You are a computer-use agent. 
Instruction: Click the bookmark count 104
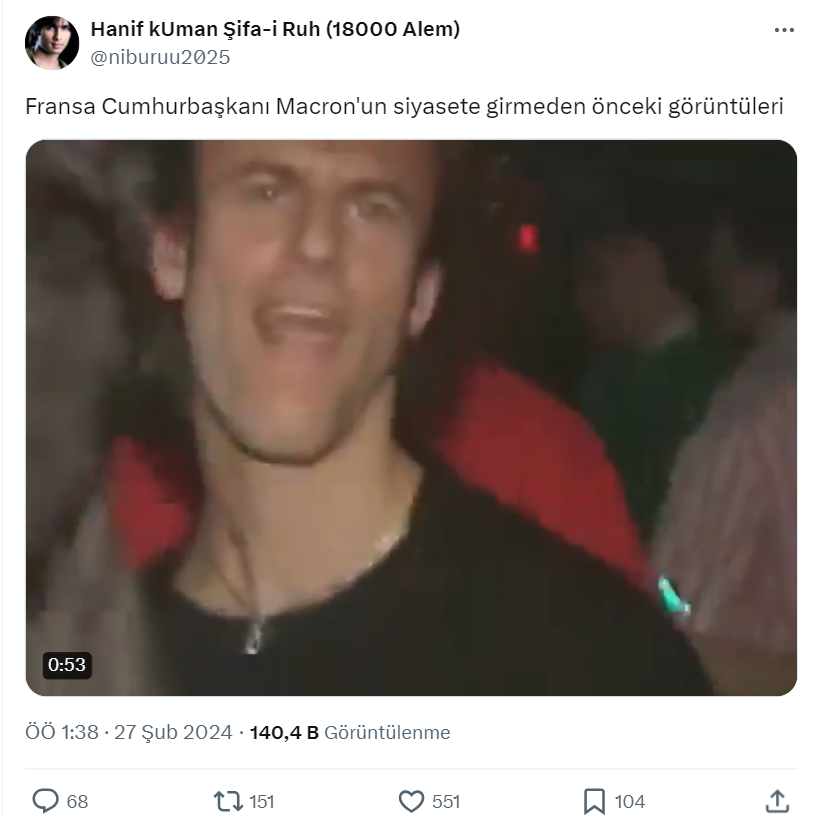point(630,801)
